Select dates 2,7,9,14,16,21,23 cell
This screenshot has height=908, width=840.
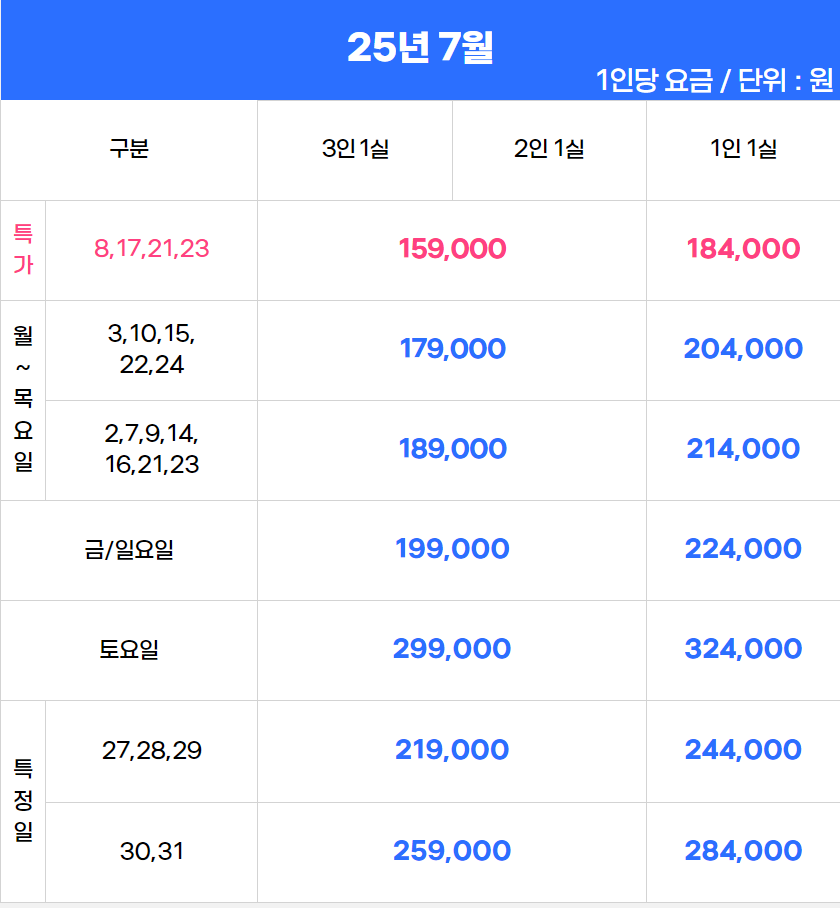[x=152, y=449]
